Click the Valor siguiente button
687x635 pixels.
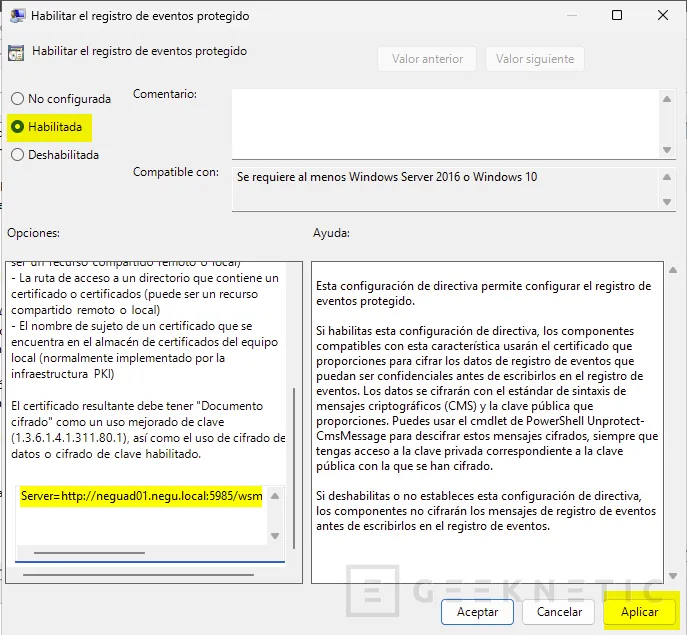(x=535, y=59)
